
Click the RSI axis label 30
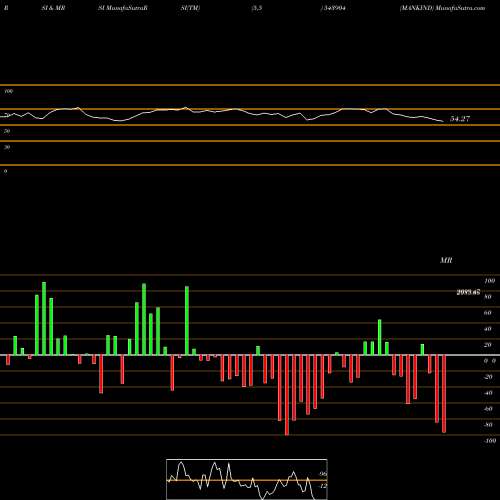[7, 147]
